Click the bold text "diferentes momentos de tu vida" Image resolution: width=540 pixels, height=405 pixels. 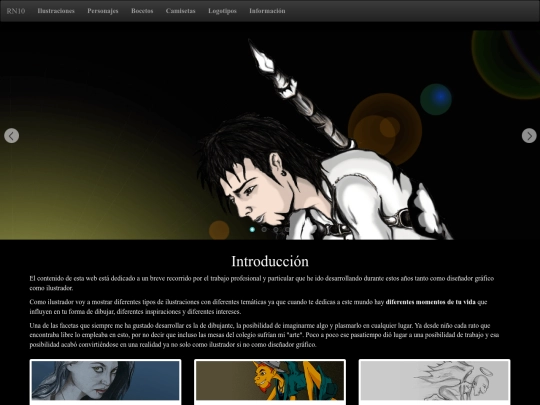[430, 302]
